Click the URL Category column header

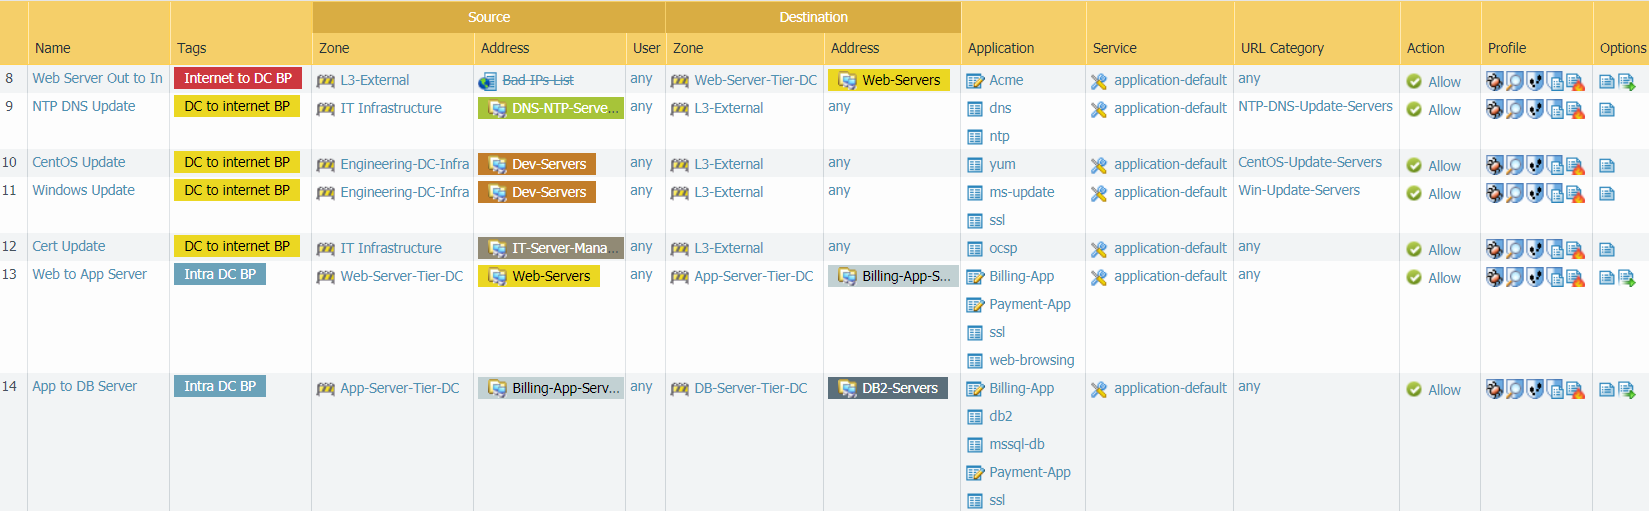click(1281, 48)
